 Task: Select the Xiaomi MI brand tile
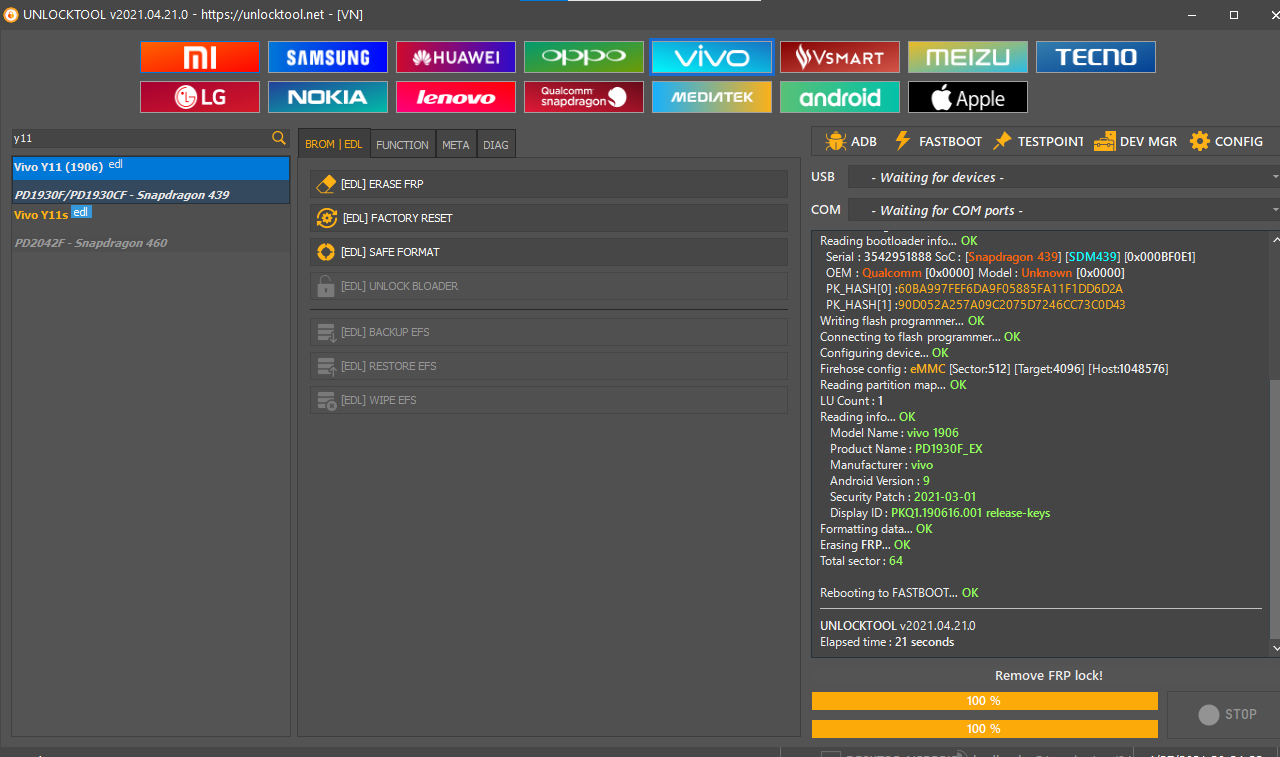pyautogui.click(x=200, y=57)
